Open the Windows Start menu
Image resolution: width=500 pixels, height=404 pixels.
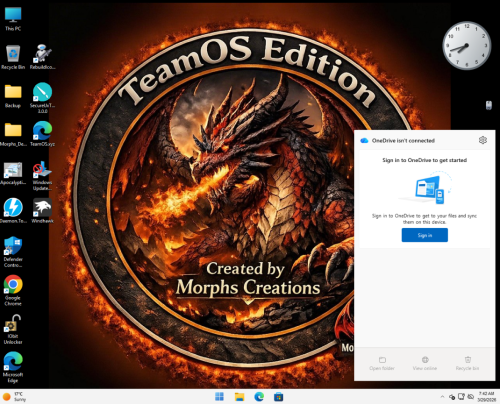(x=219, y=397)
